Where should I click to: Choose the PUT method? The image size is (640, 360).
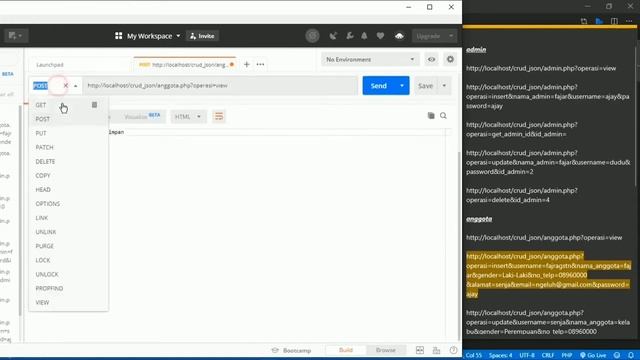(41, 133)
